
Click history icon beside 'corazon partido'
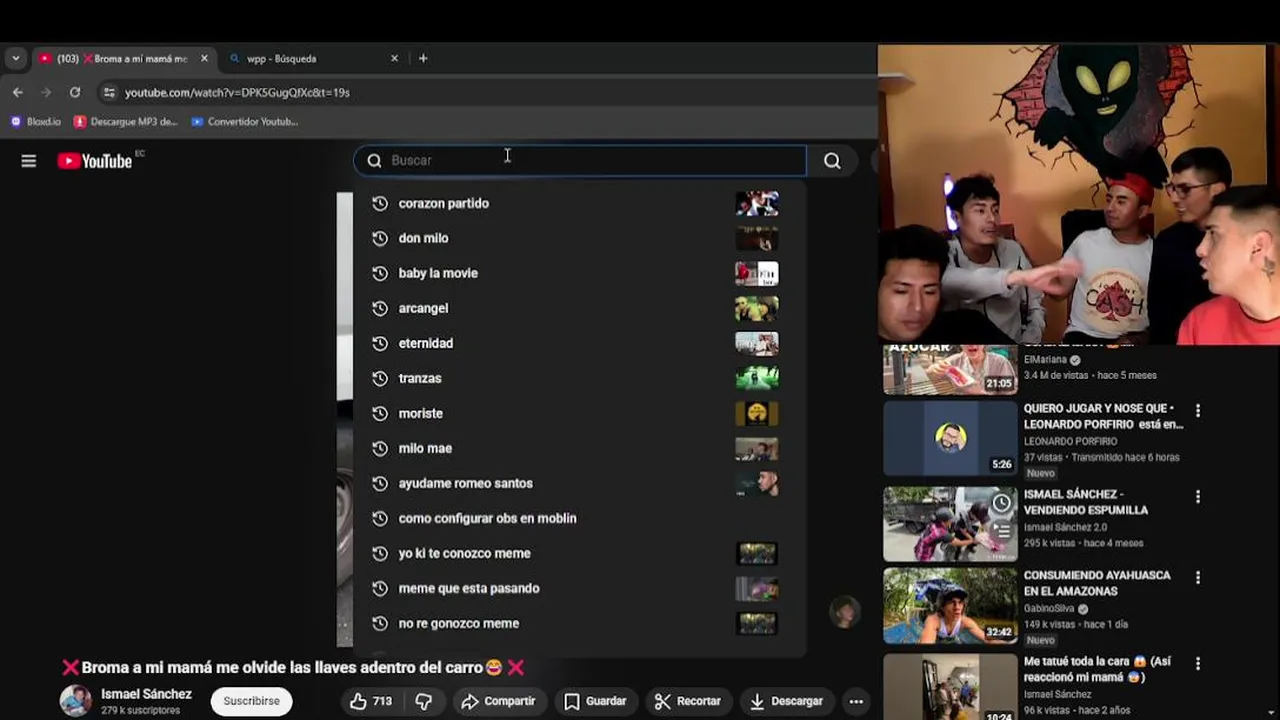[380, 203]
